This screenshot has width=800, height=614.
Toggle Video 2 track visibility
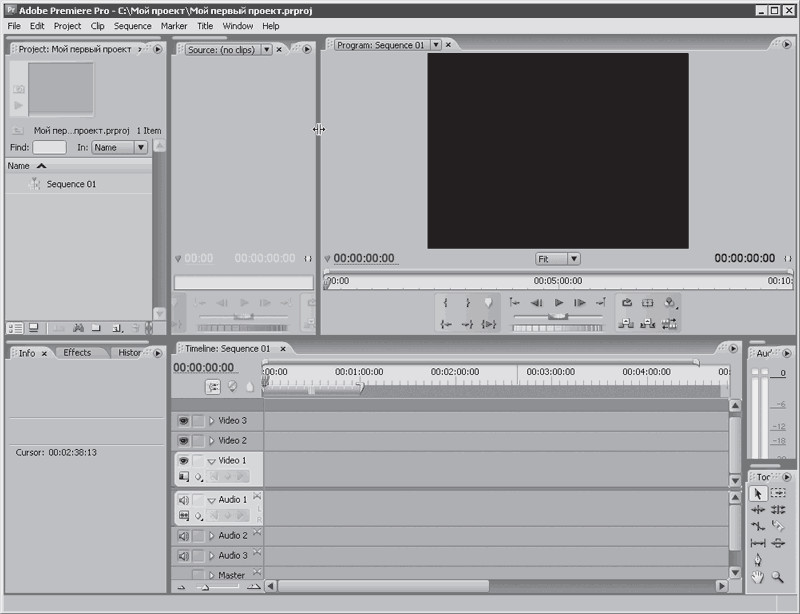[x=184, y=441]
